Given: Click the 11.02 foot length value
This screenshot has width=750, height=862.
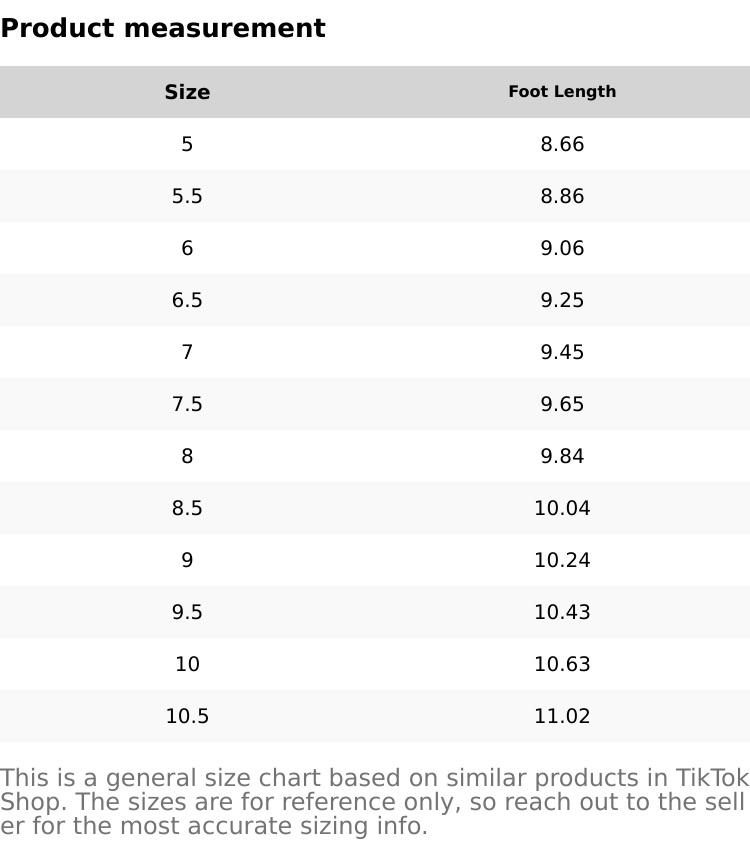Looking at the screenshot, I should [562, 716].
